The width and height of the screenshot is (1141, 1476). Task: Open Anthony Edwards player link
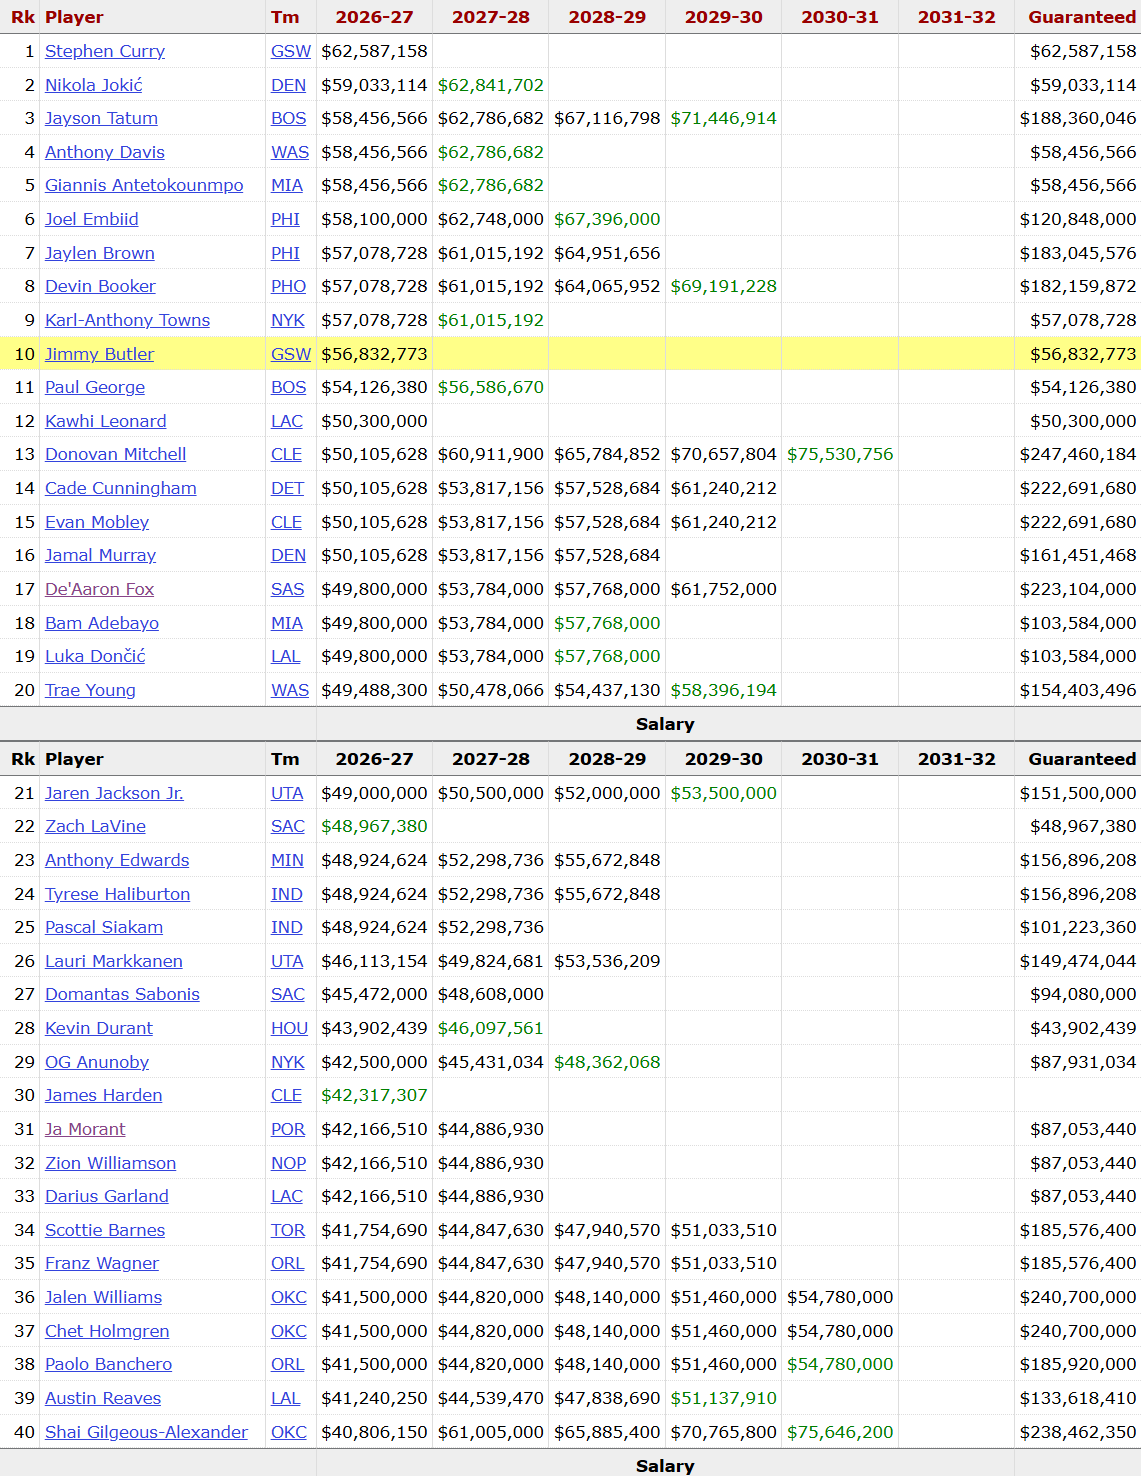coord(117,860)
